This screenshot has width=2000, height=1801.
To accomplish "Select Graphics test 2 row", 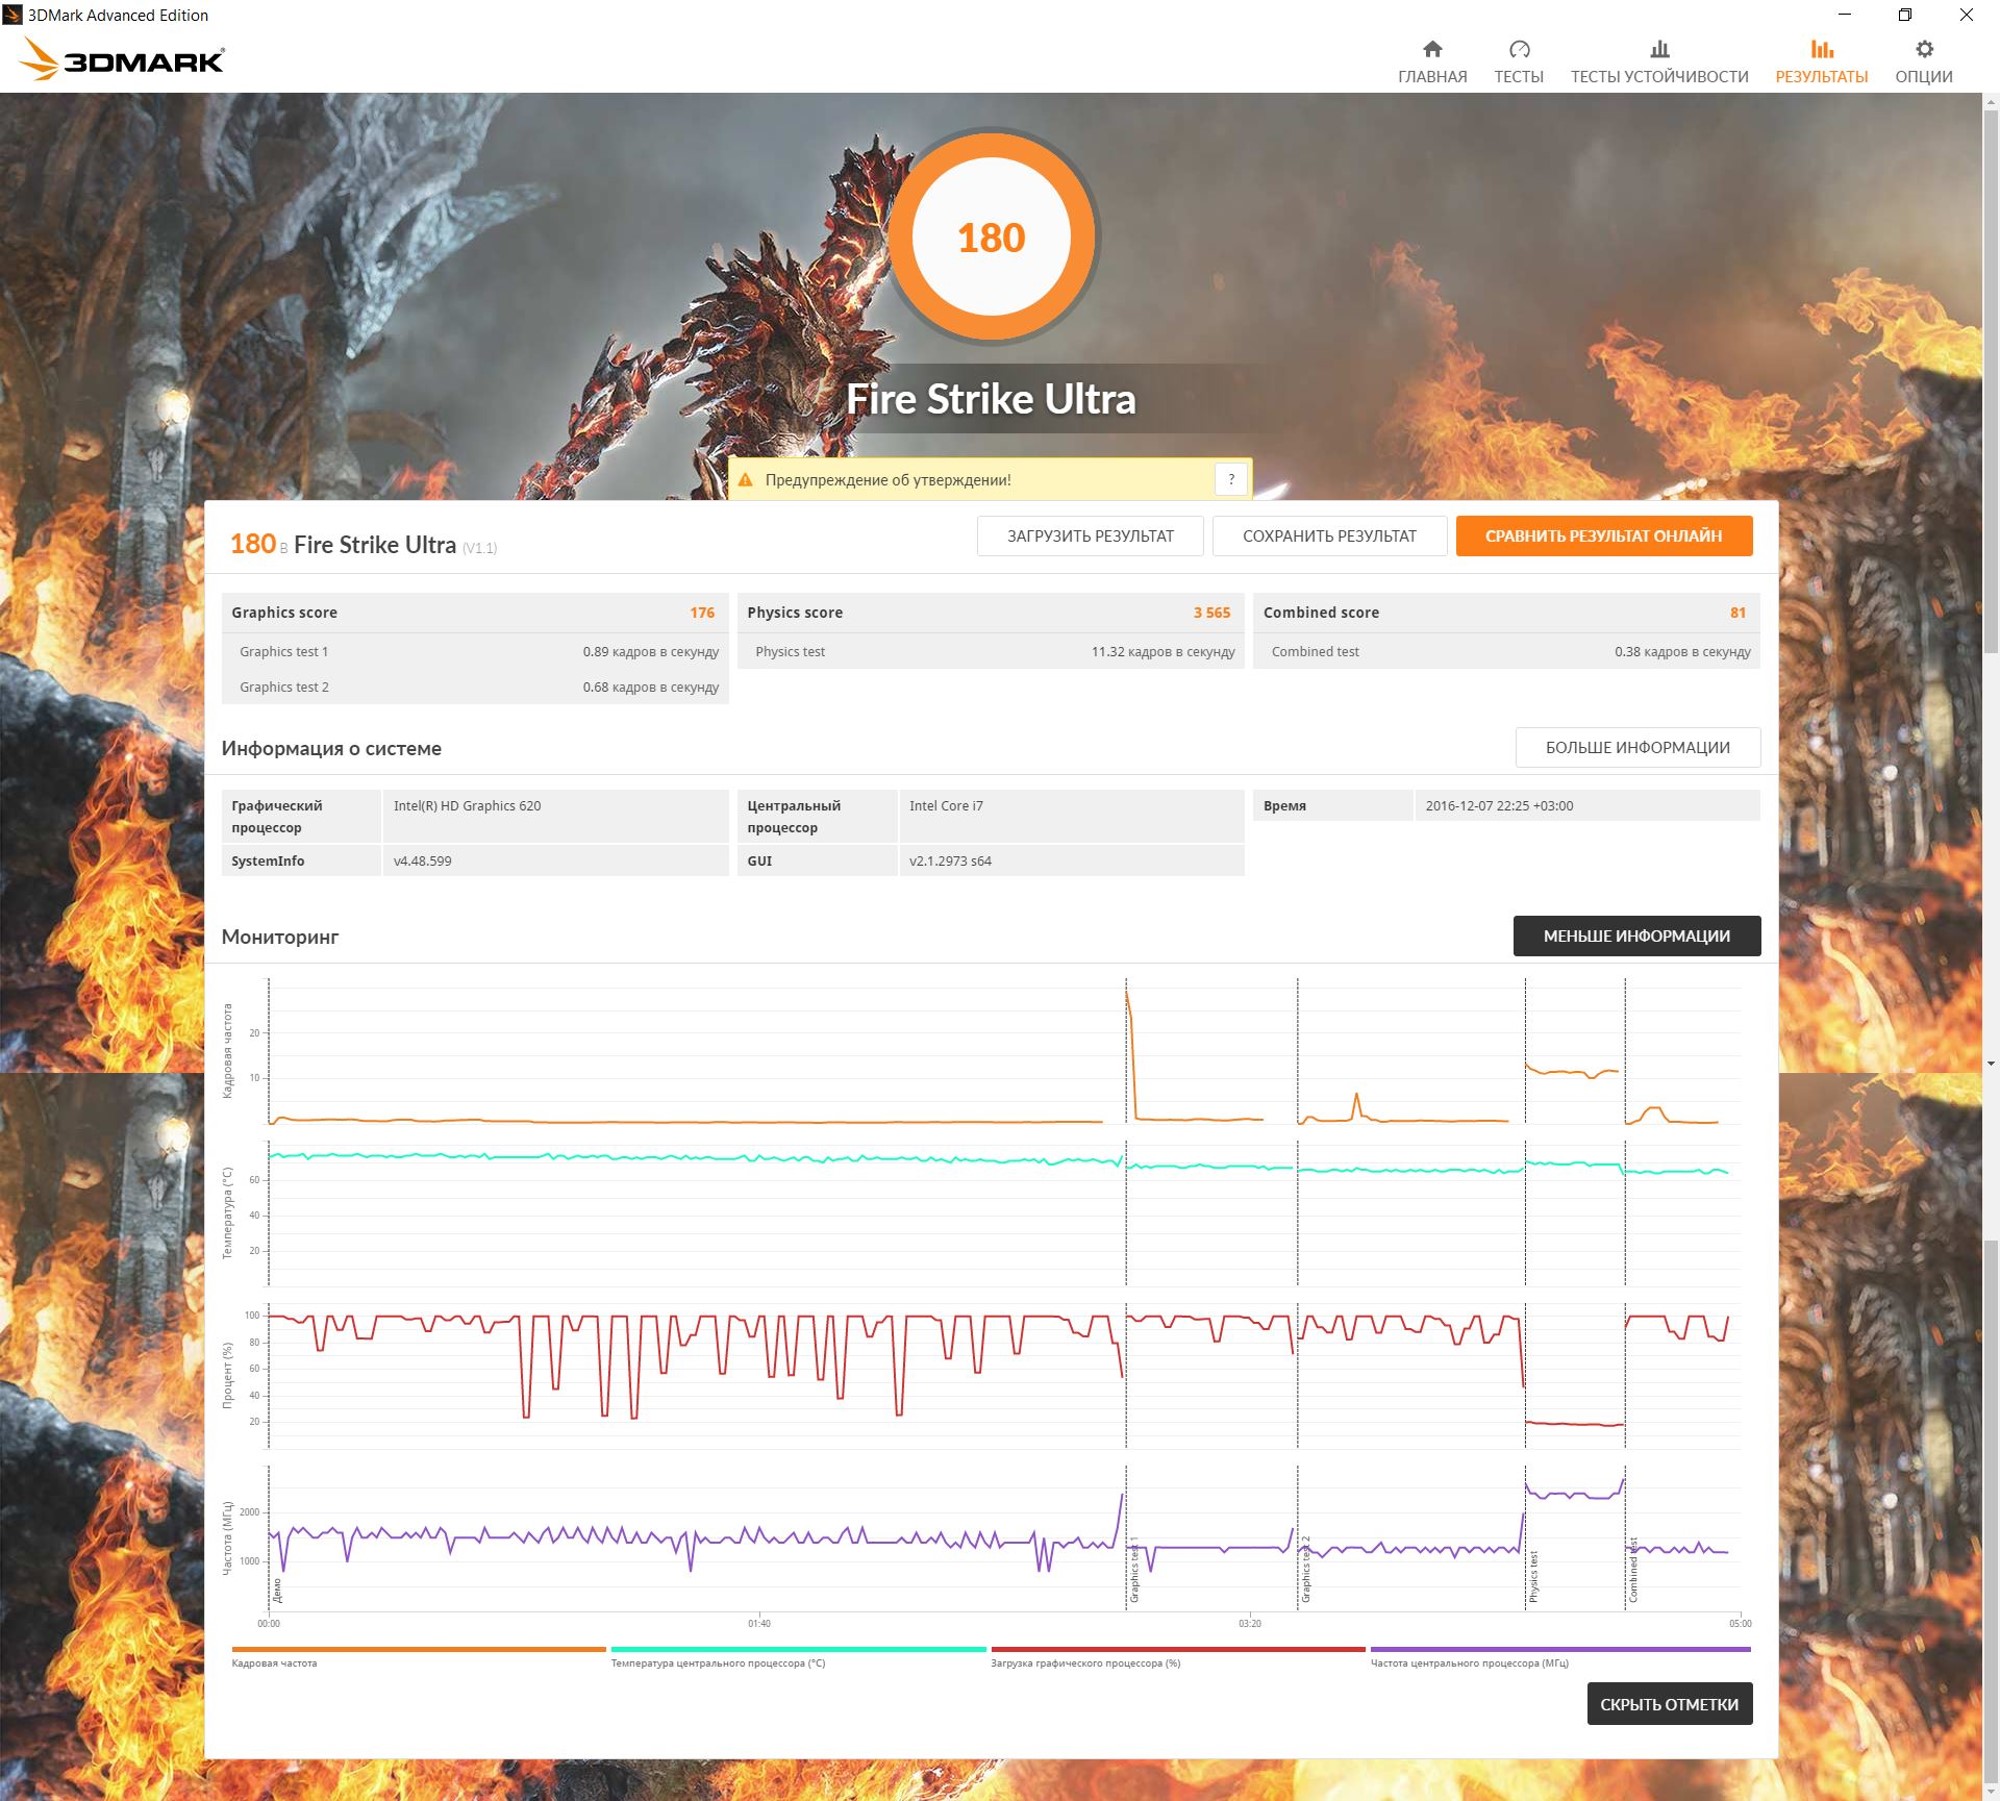I will click(475, 687).
